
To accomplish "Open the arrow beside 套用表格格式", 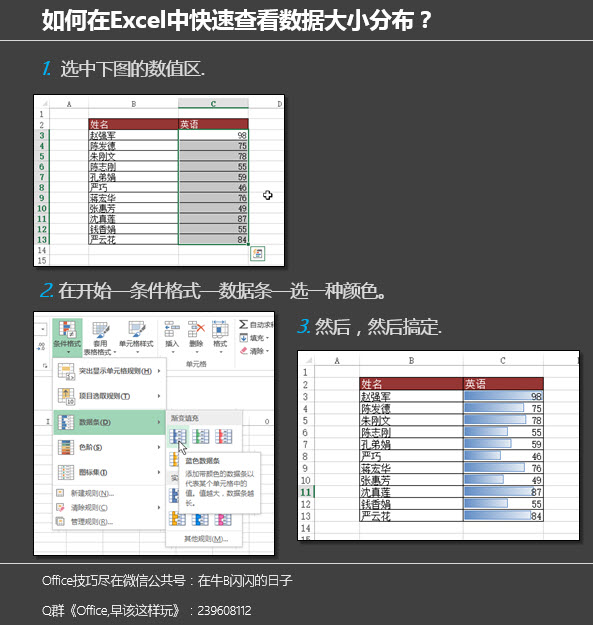I will click(x=115, y=352).
